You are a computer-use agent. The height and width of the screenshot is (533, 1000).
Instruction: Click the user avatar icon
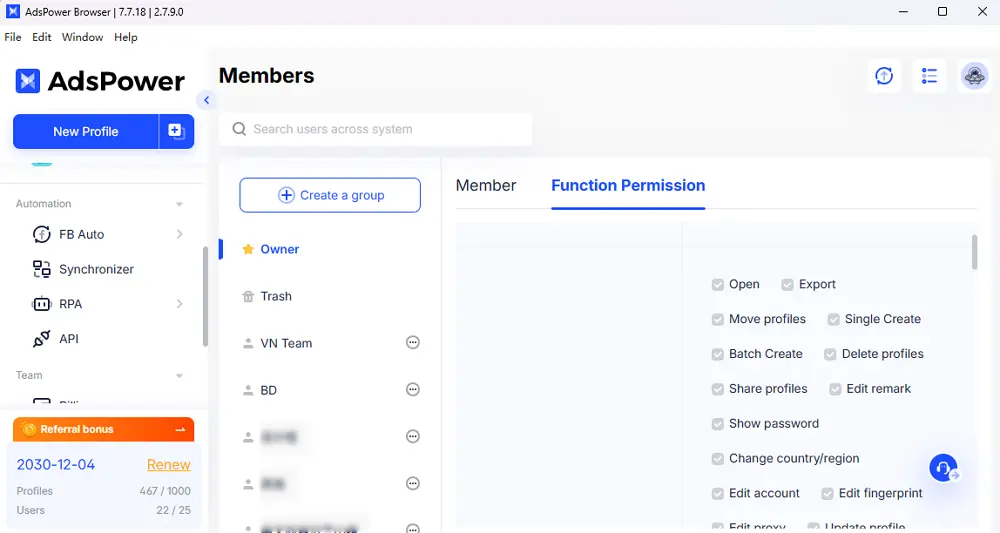[x=974, y=76]
